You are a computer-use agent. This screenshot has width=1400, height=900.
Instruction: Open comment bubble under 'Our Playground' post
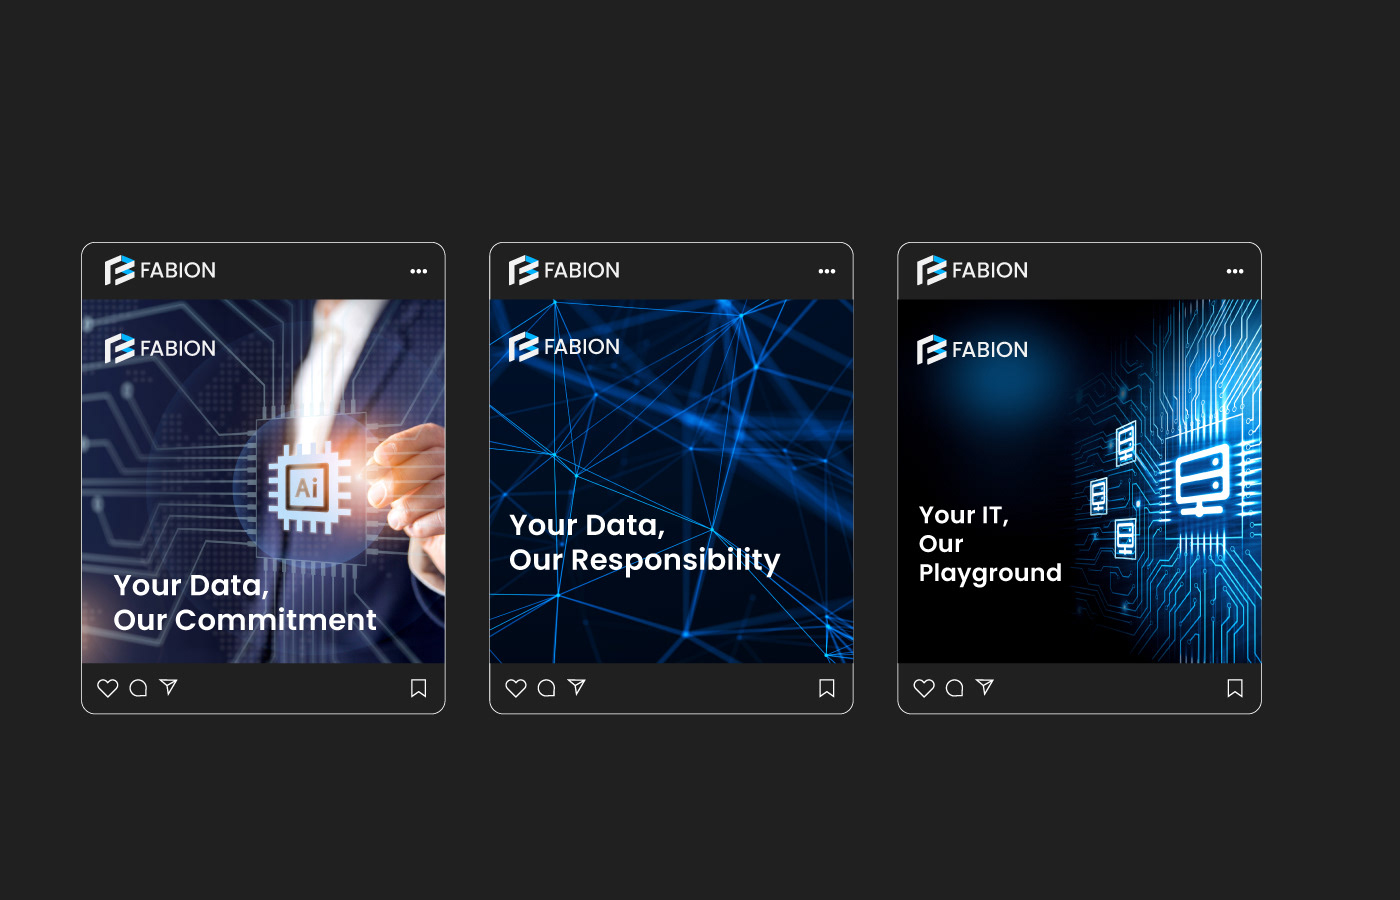(955, 688)
